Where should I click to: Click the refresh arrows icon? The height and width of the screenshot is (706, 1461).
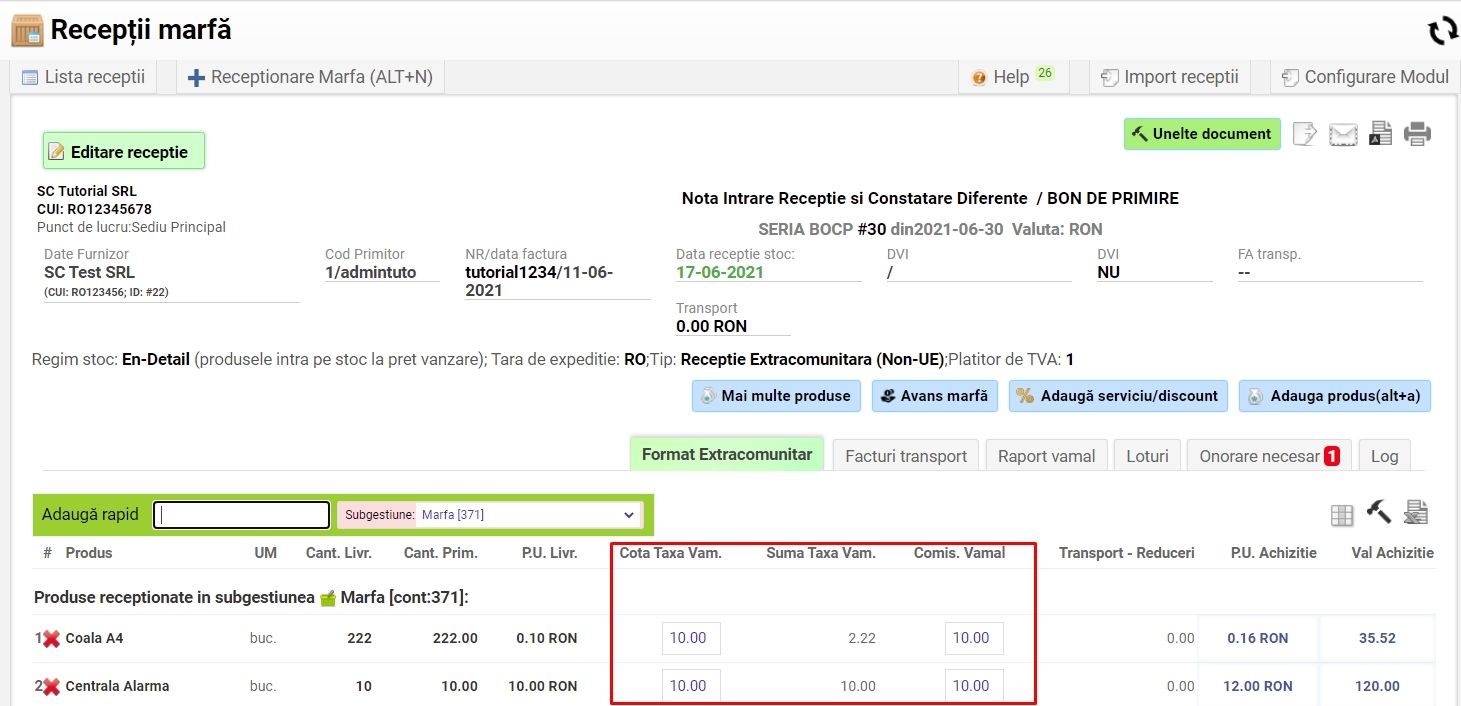tap(1442, 31)
